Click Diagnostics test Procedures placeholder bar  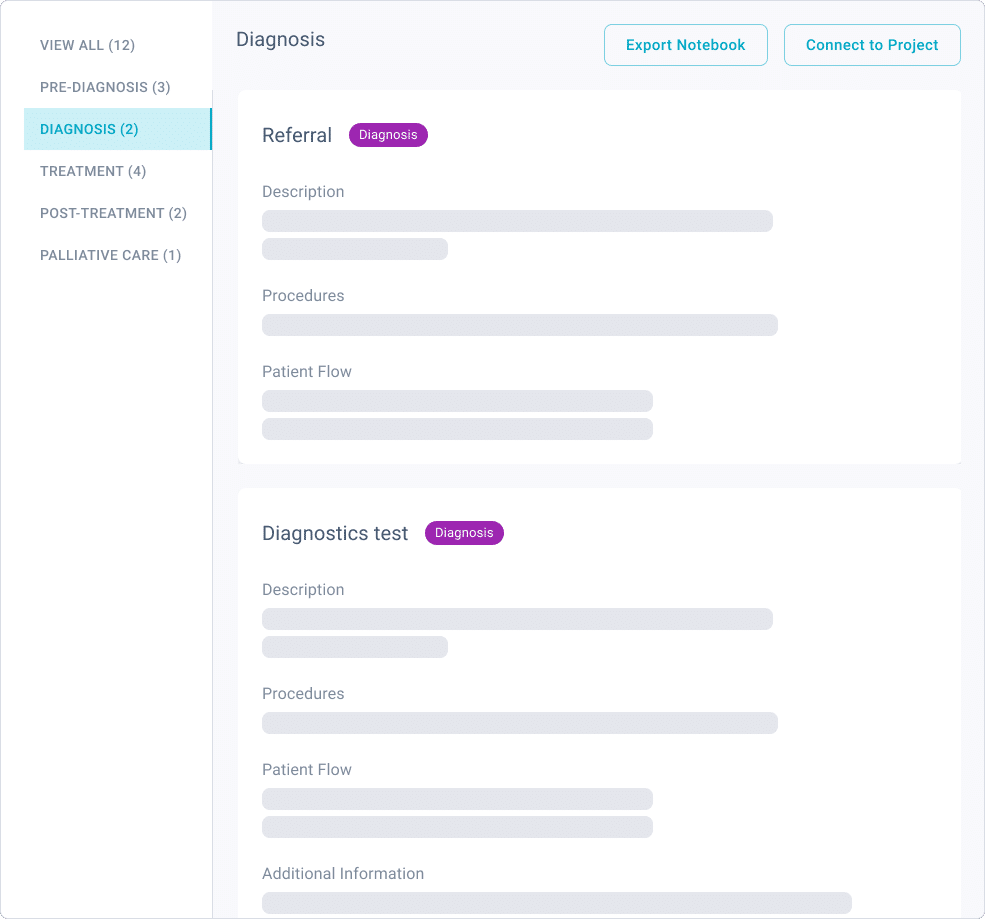coord(520,723)
